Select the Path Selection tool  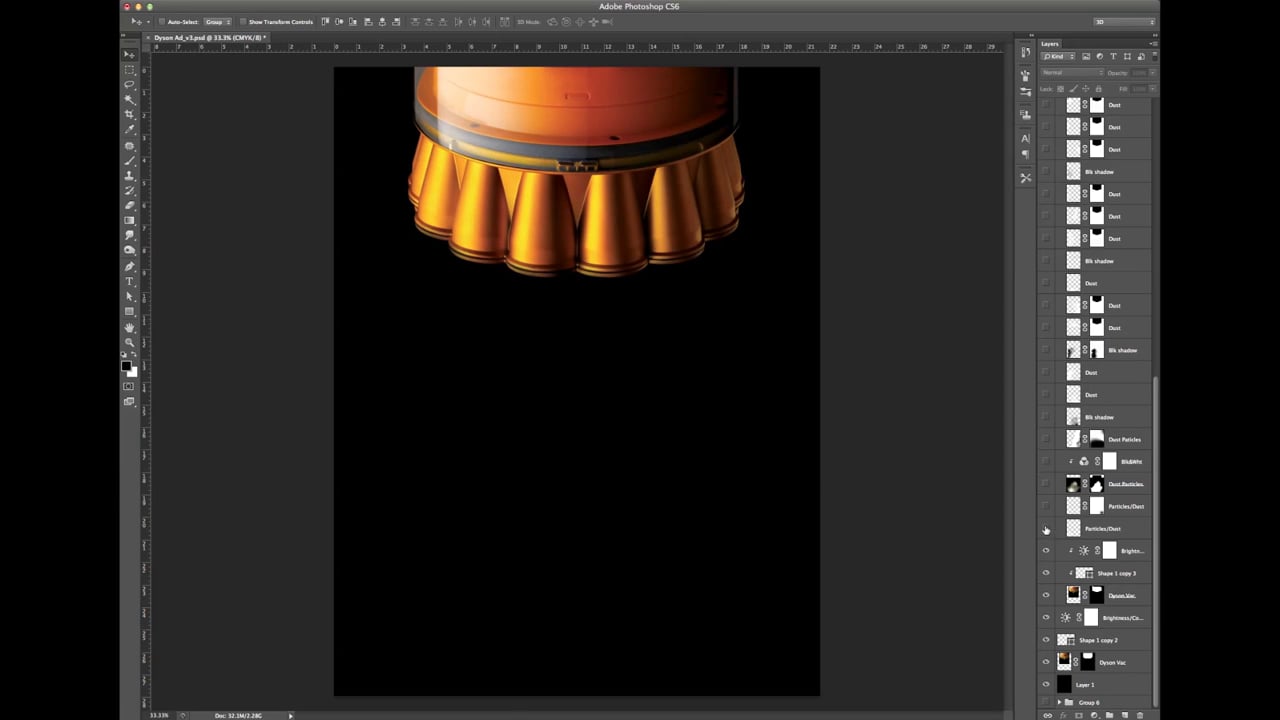coord(129,297)
